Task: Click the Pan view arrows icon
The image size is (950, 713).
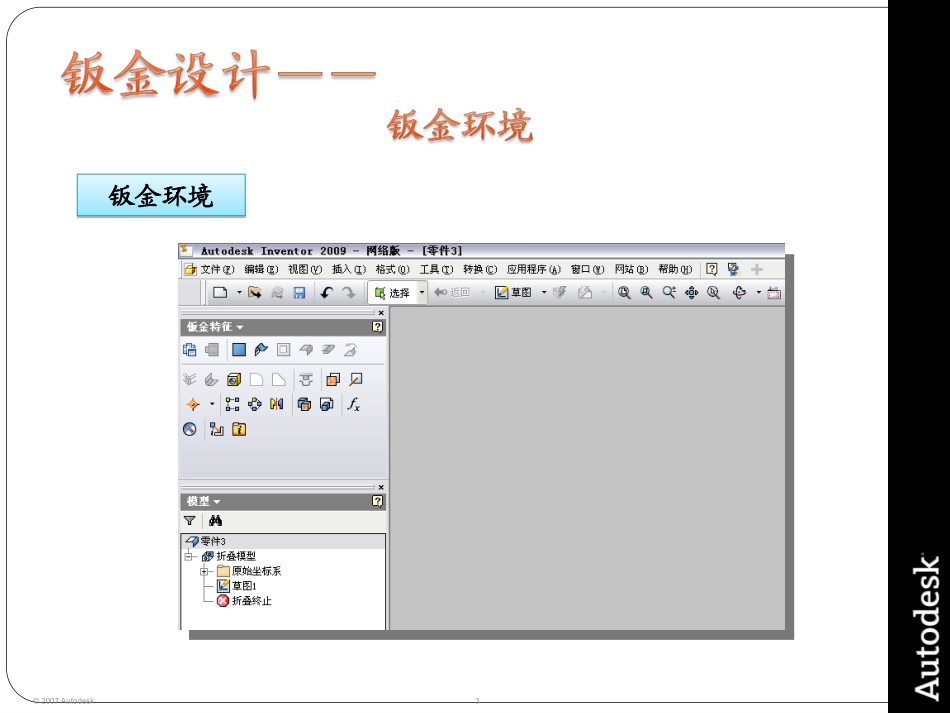Action: pyautogui.click(x=691, y=293)
